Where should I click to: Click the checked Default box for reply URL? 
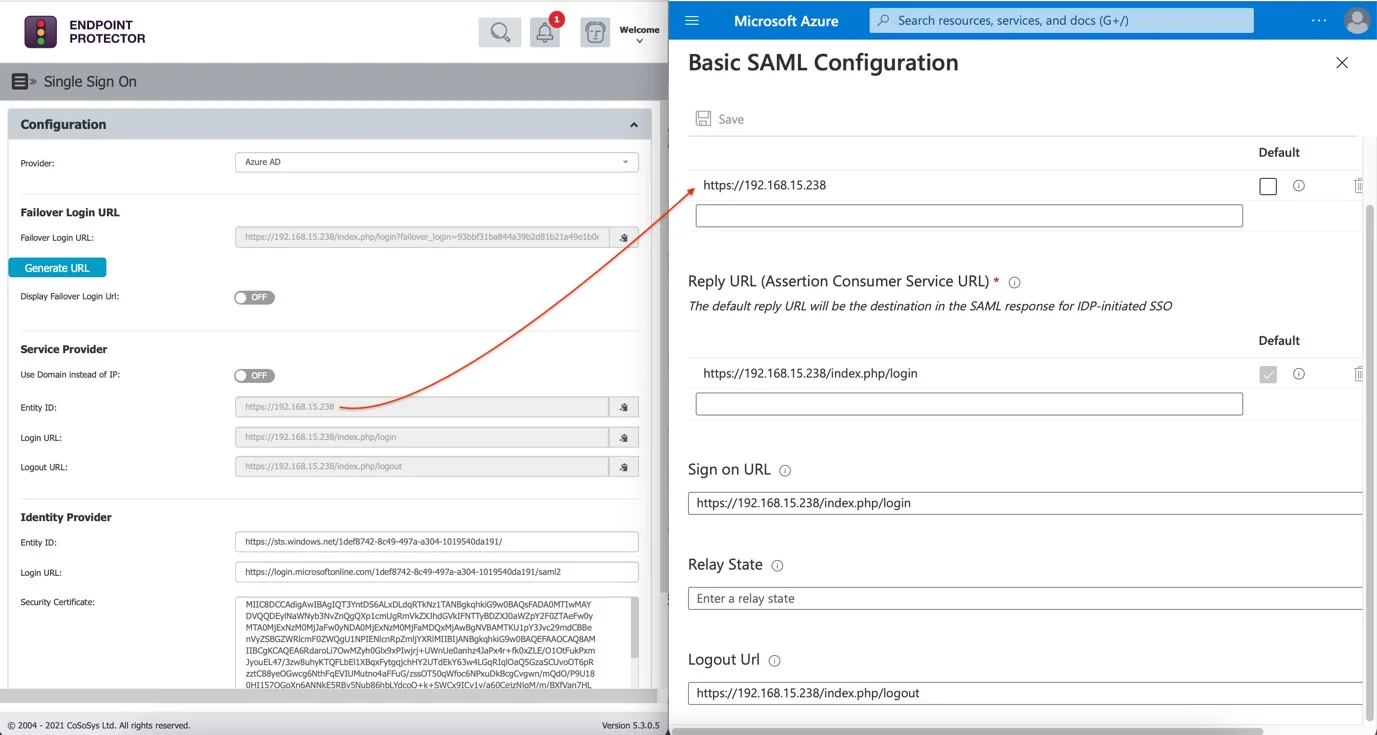1268,374
